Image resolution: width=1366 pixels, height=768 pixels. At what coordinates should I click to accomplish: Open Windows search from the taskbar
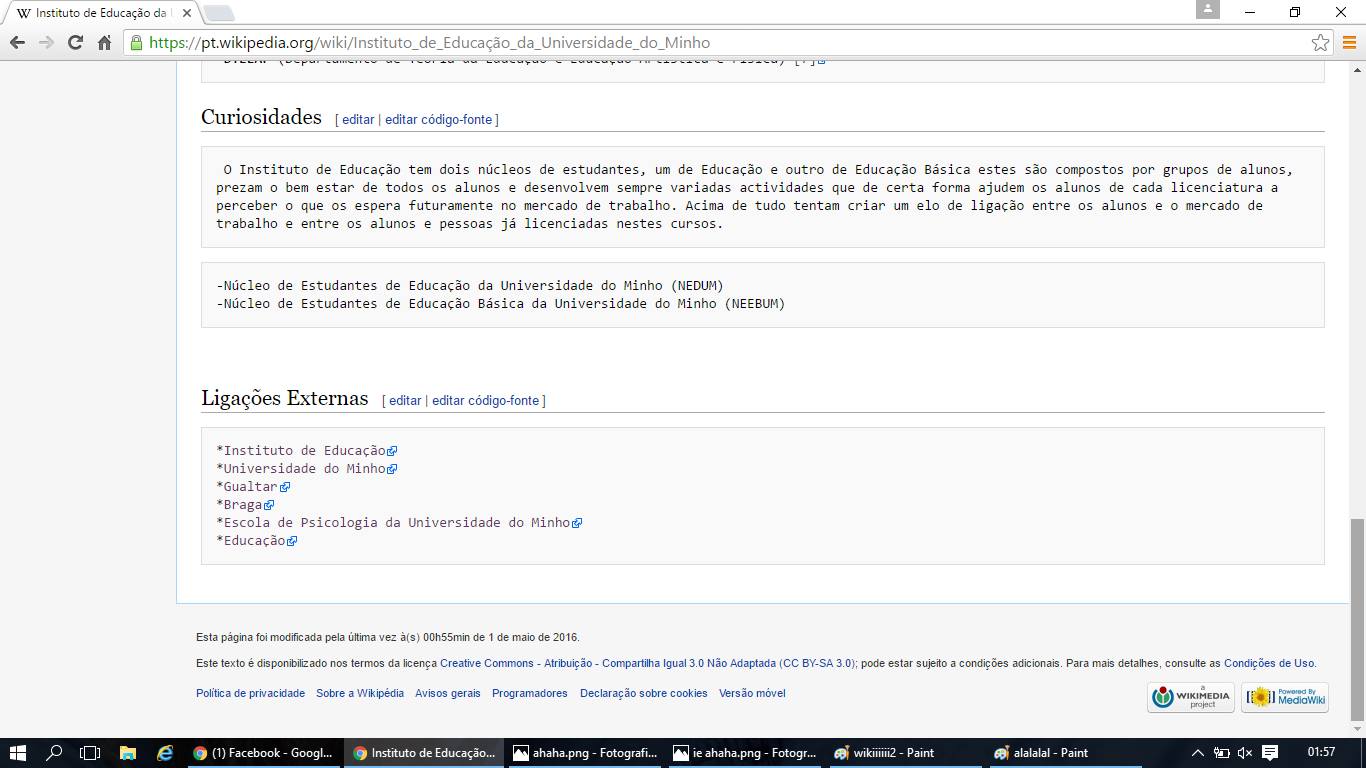coord(54,753)
